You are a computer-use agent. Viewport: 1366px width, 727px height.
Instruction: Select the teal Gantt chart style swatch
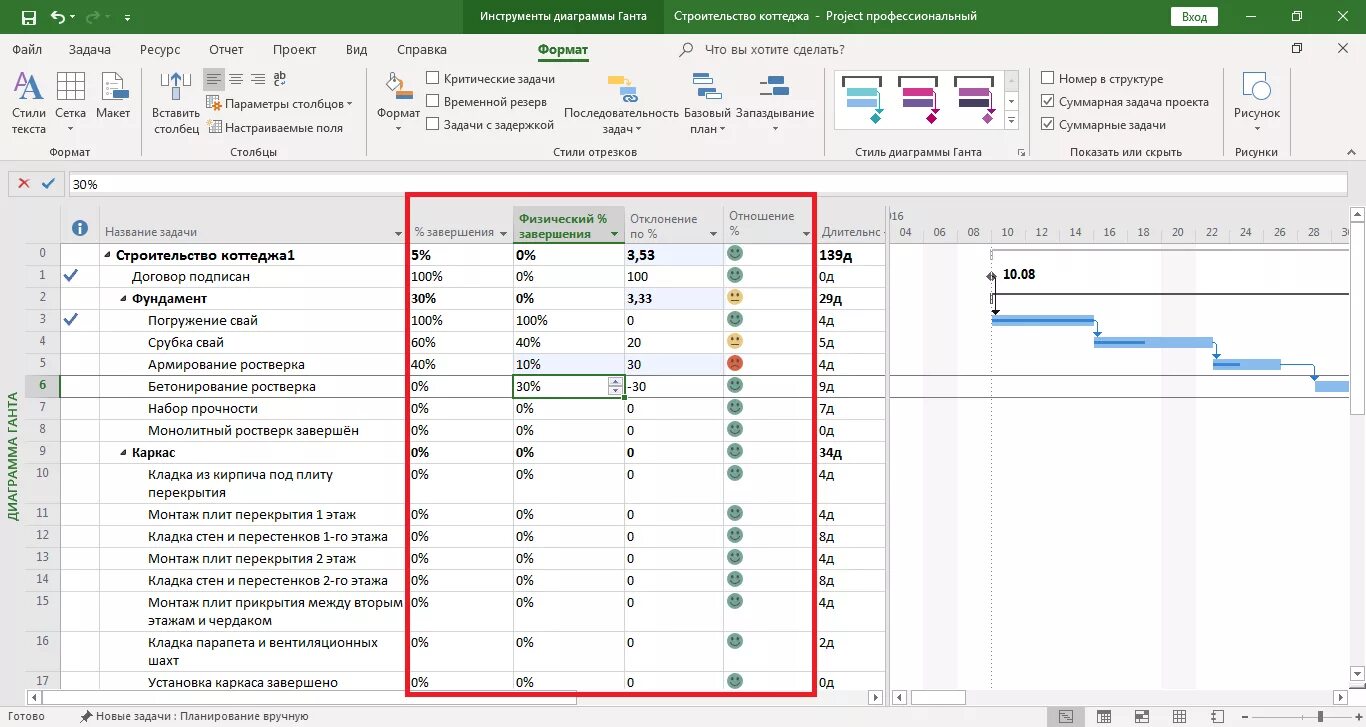point(863,99)
